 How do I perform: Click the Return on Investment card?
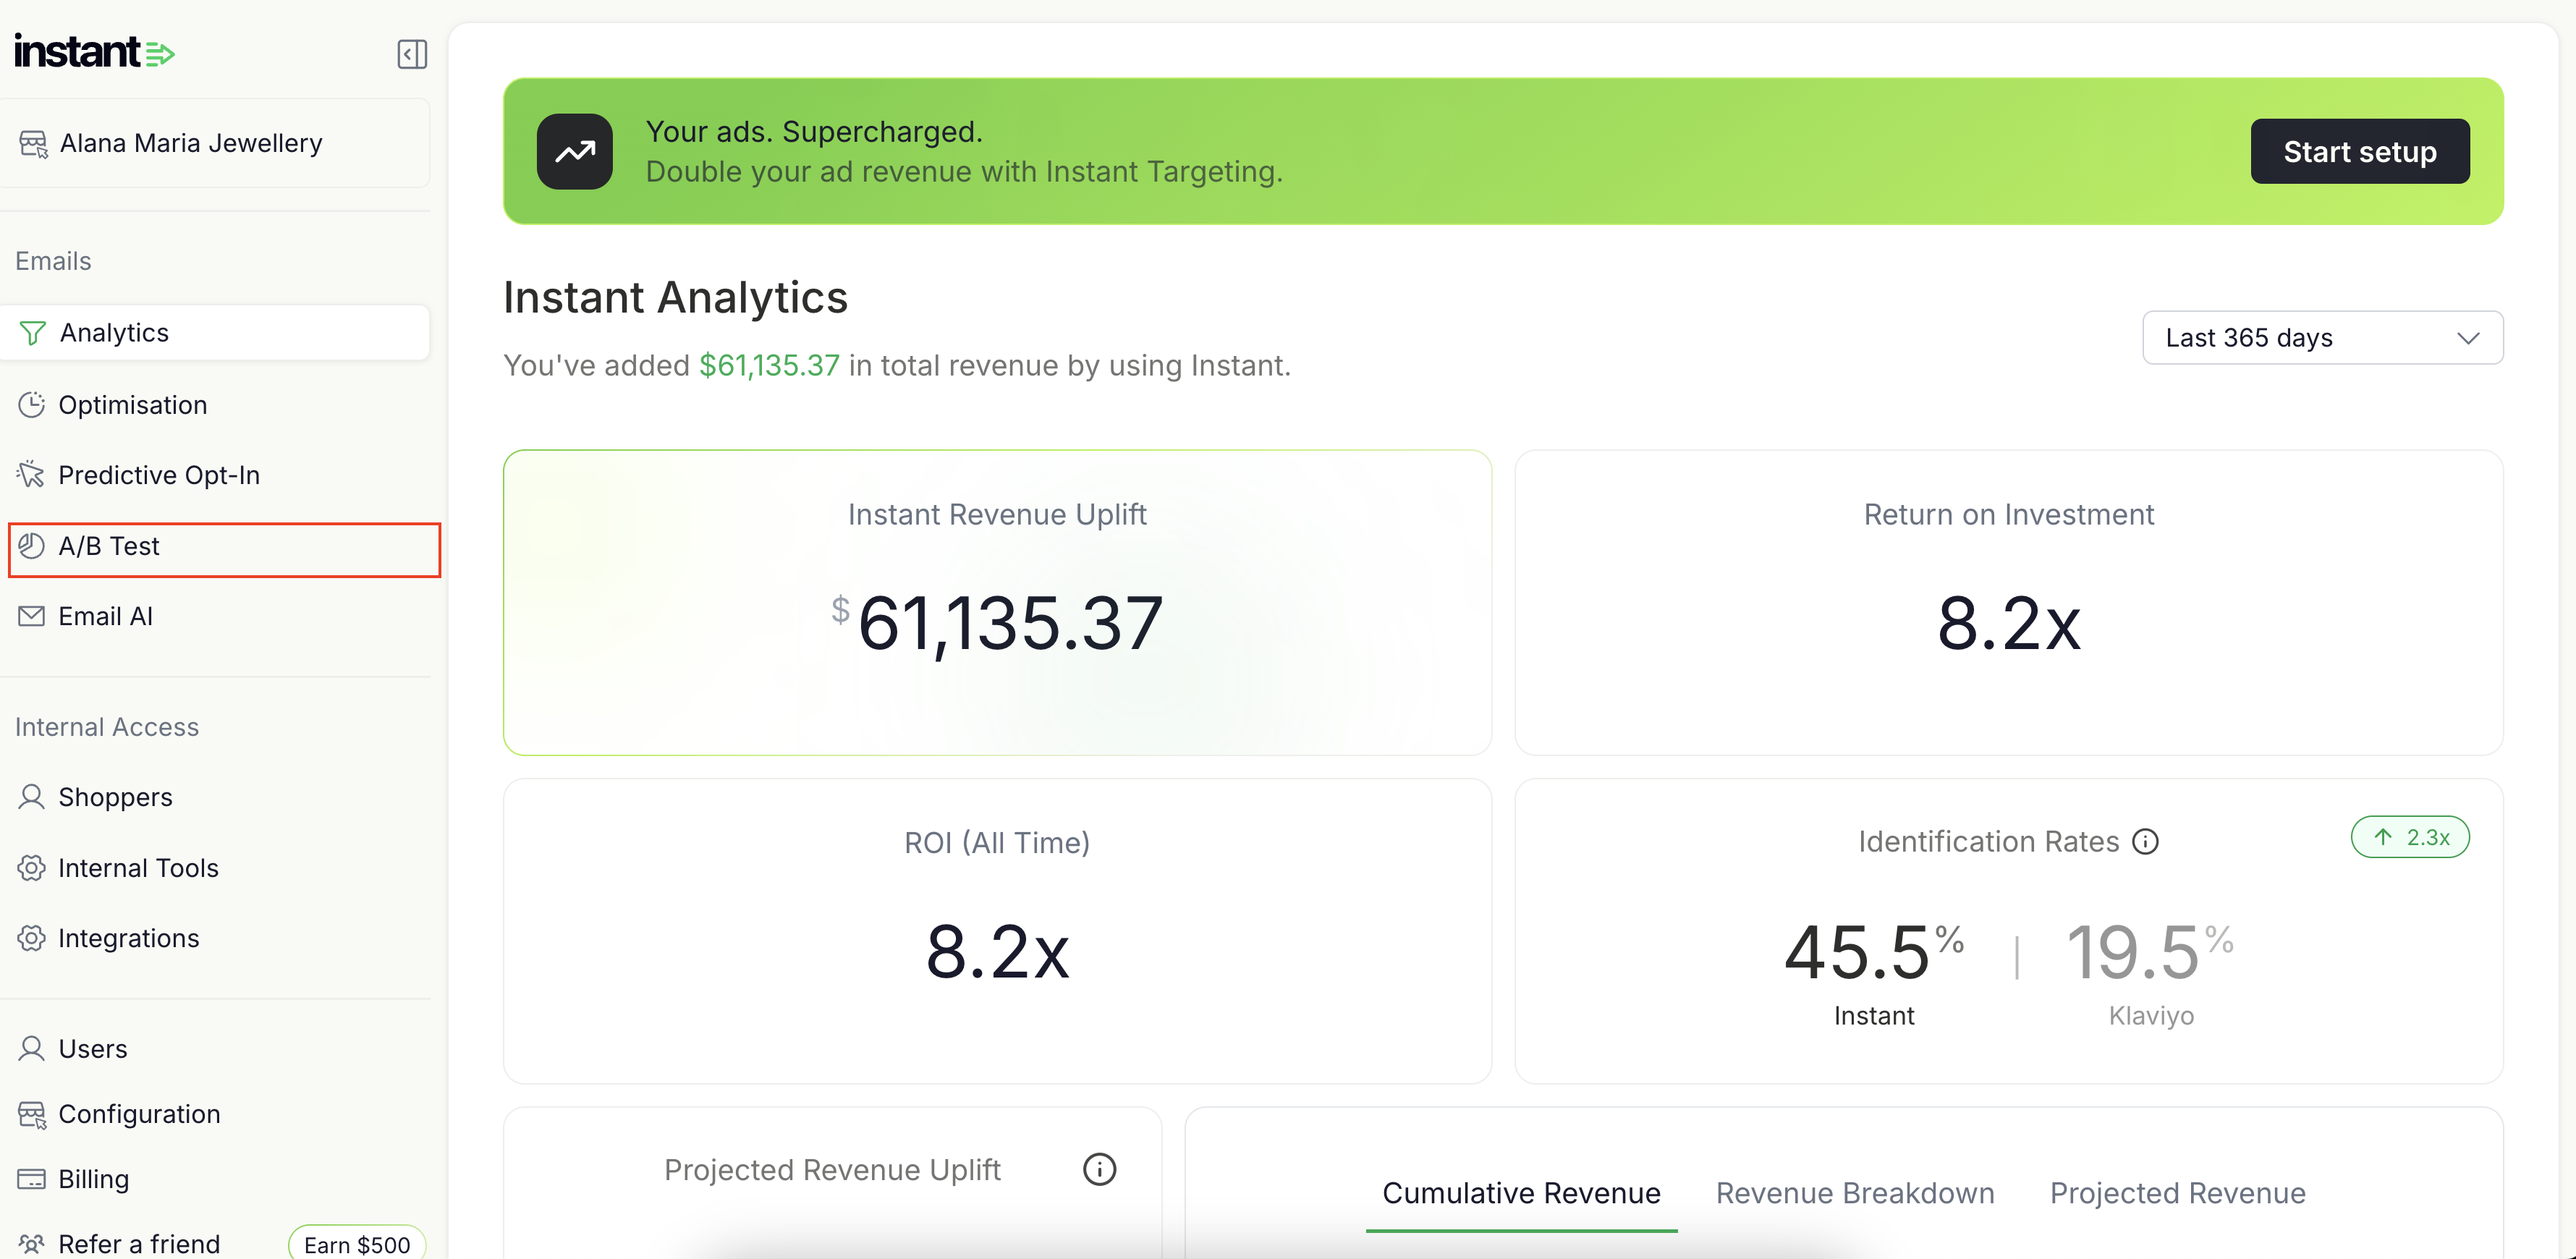[x=2009, y=602]
